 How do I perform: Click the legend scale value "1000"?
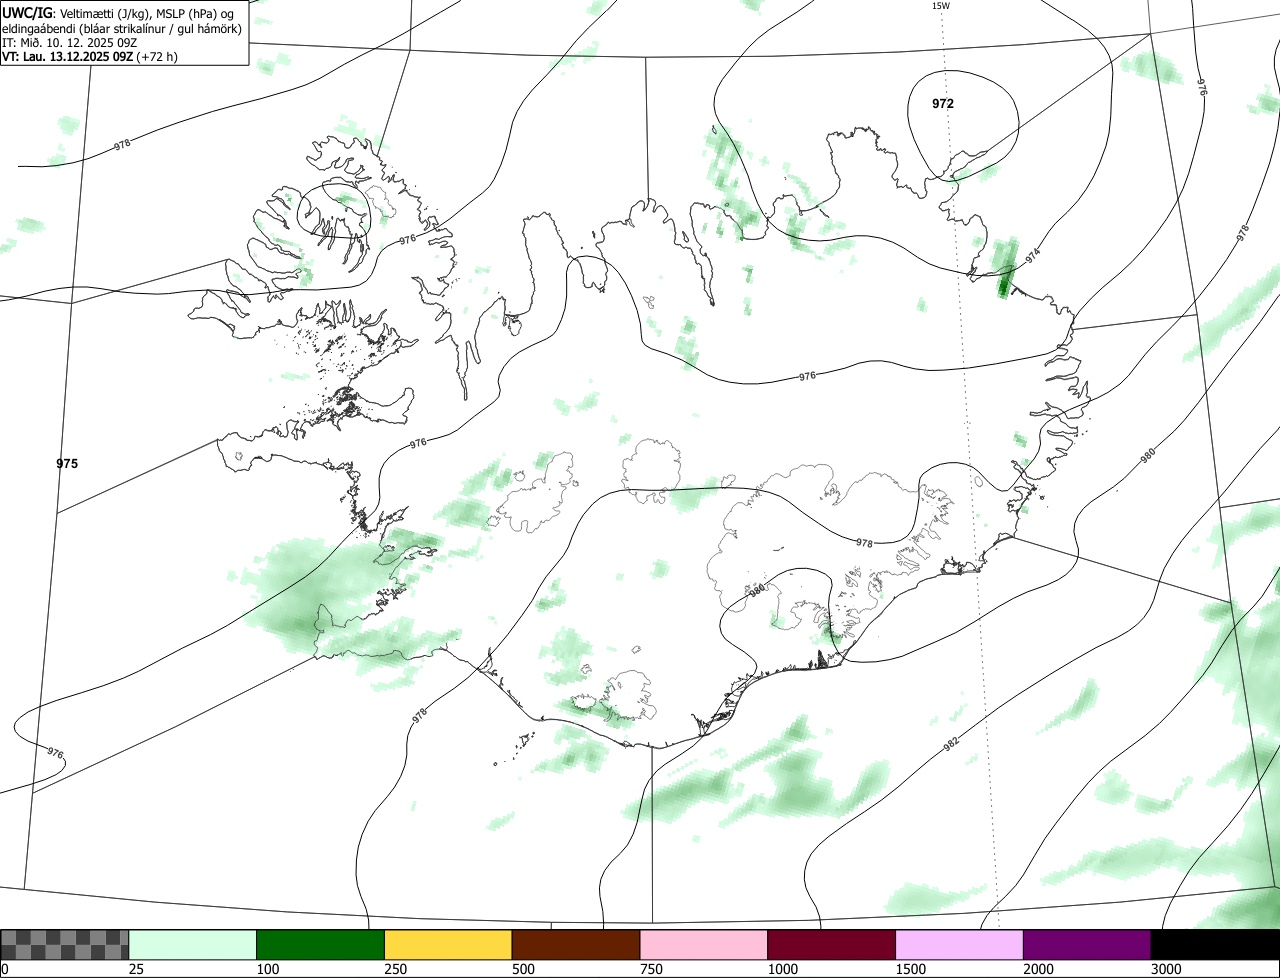(782, 969)
